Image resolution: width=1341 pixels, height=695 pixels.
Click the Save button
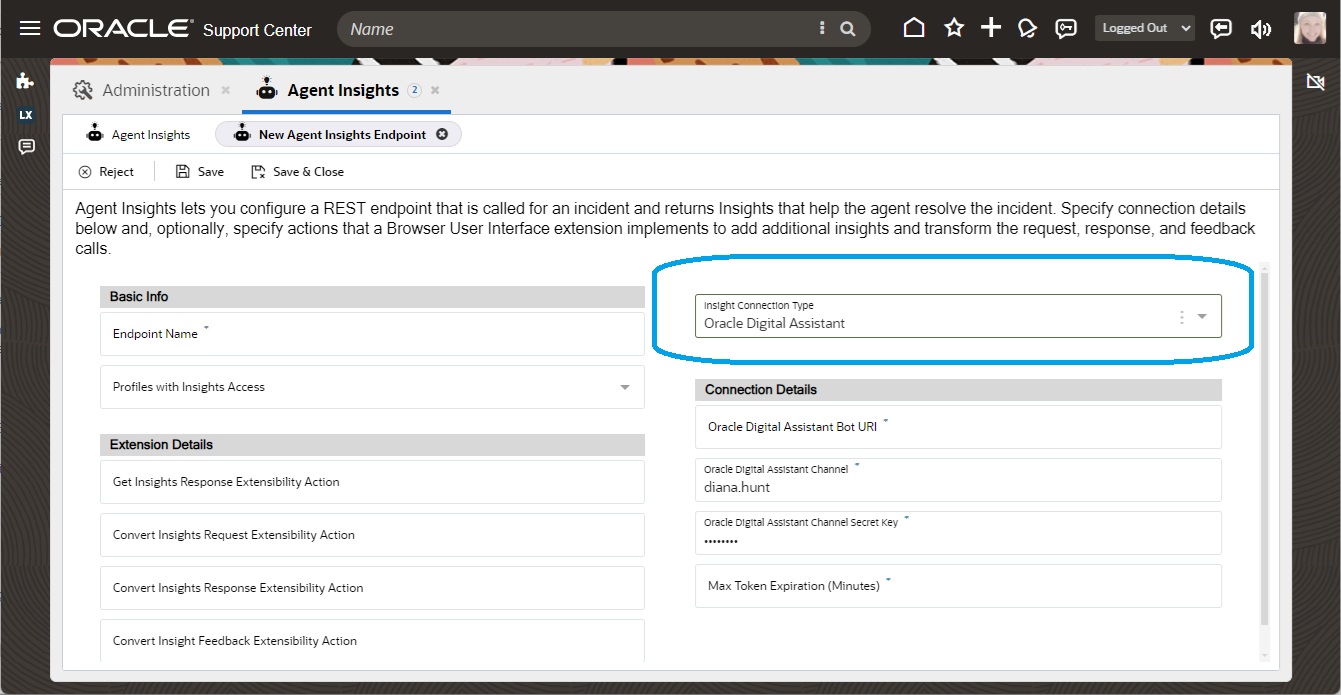200,172
